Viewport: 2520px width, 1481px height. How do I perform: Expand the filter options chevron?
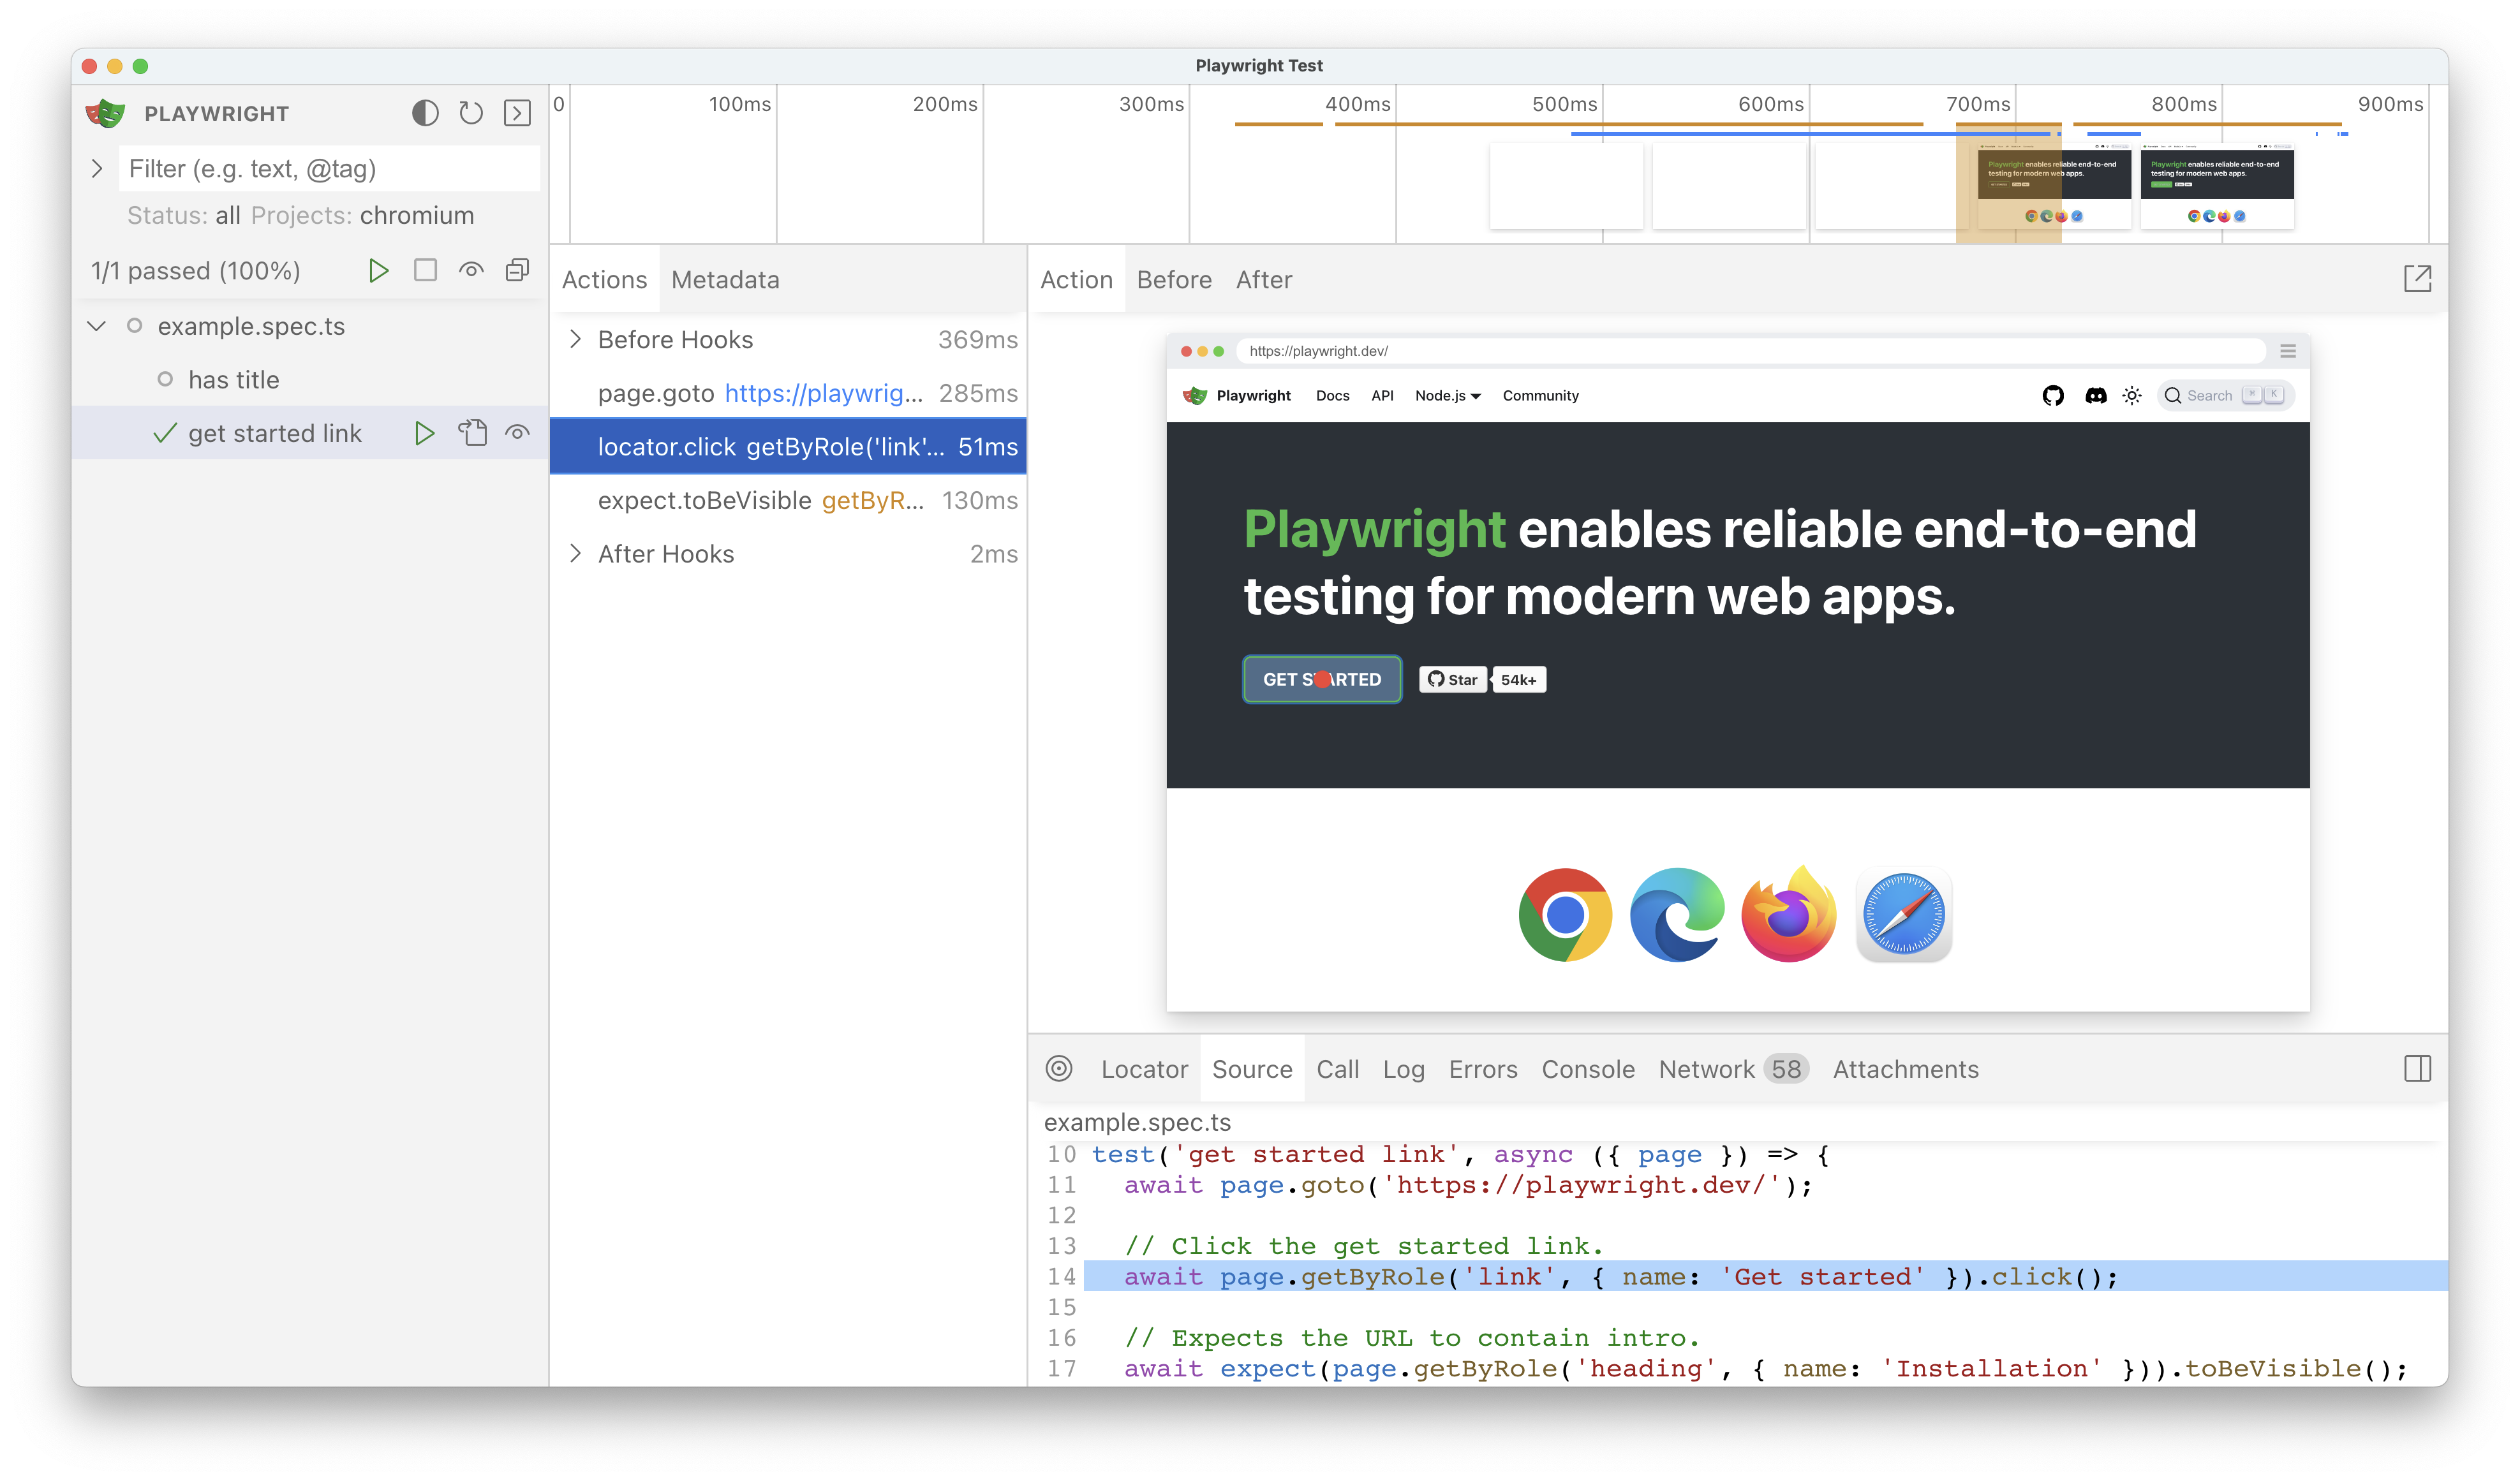pos(97,169)
